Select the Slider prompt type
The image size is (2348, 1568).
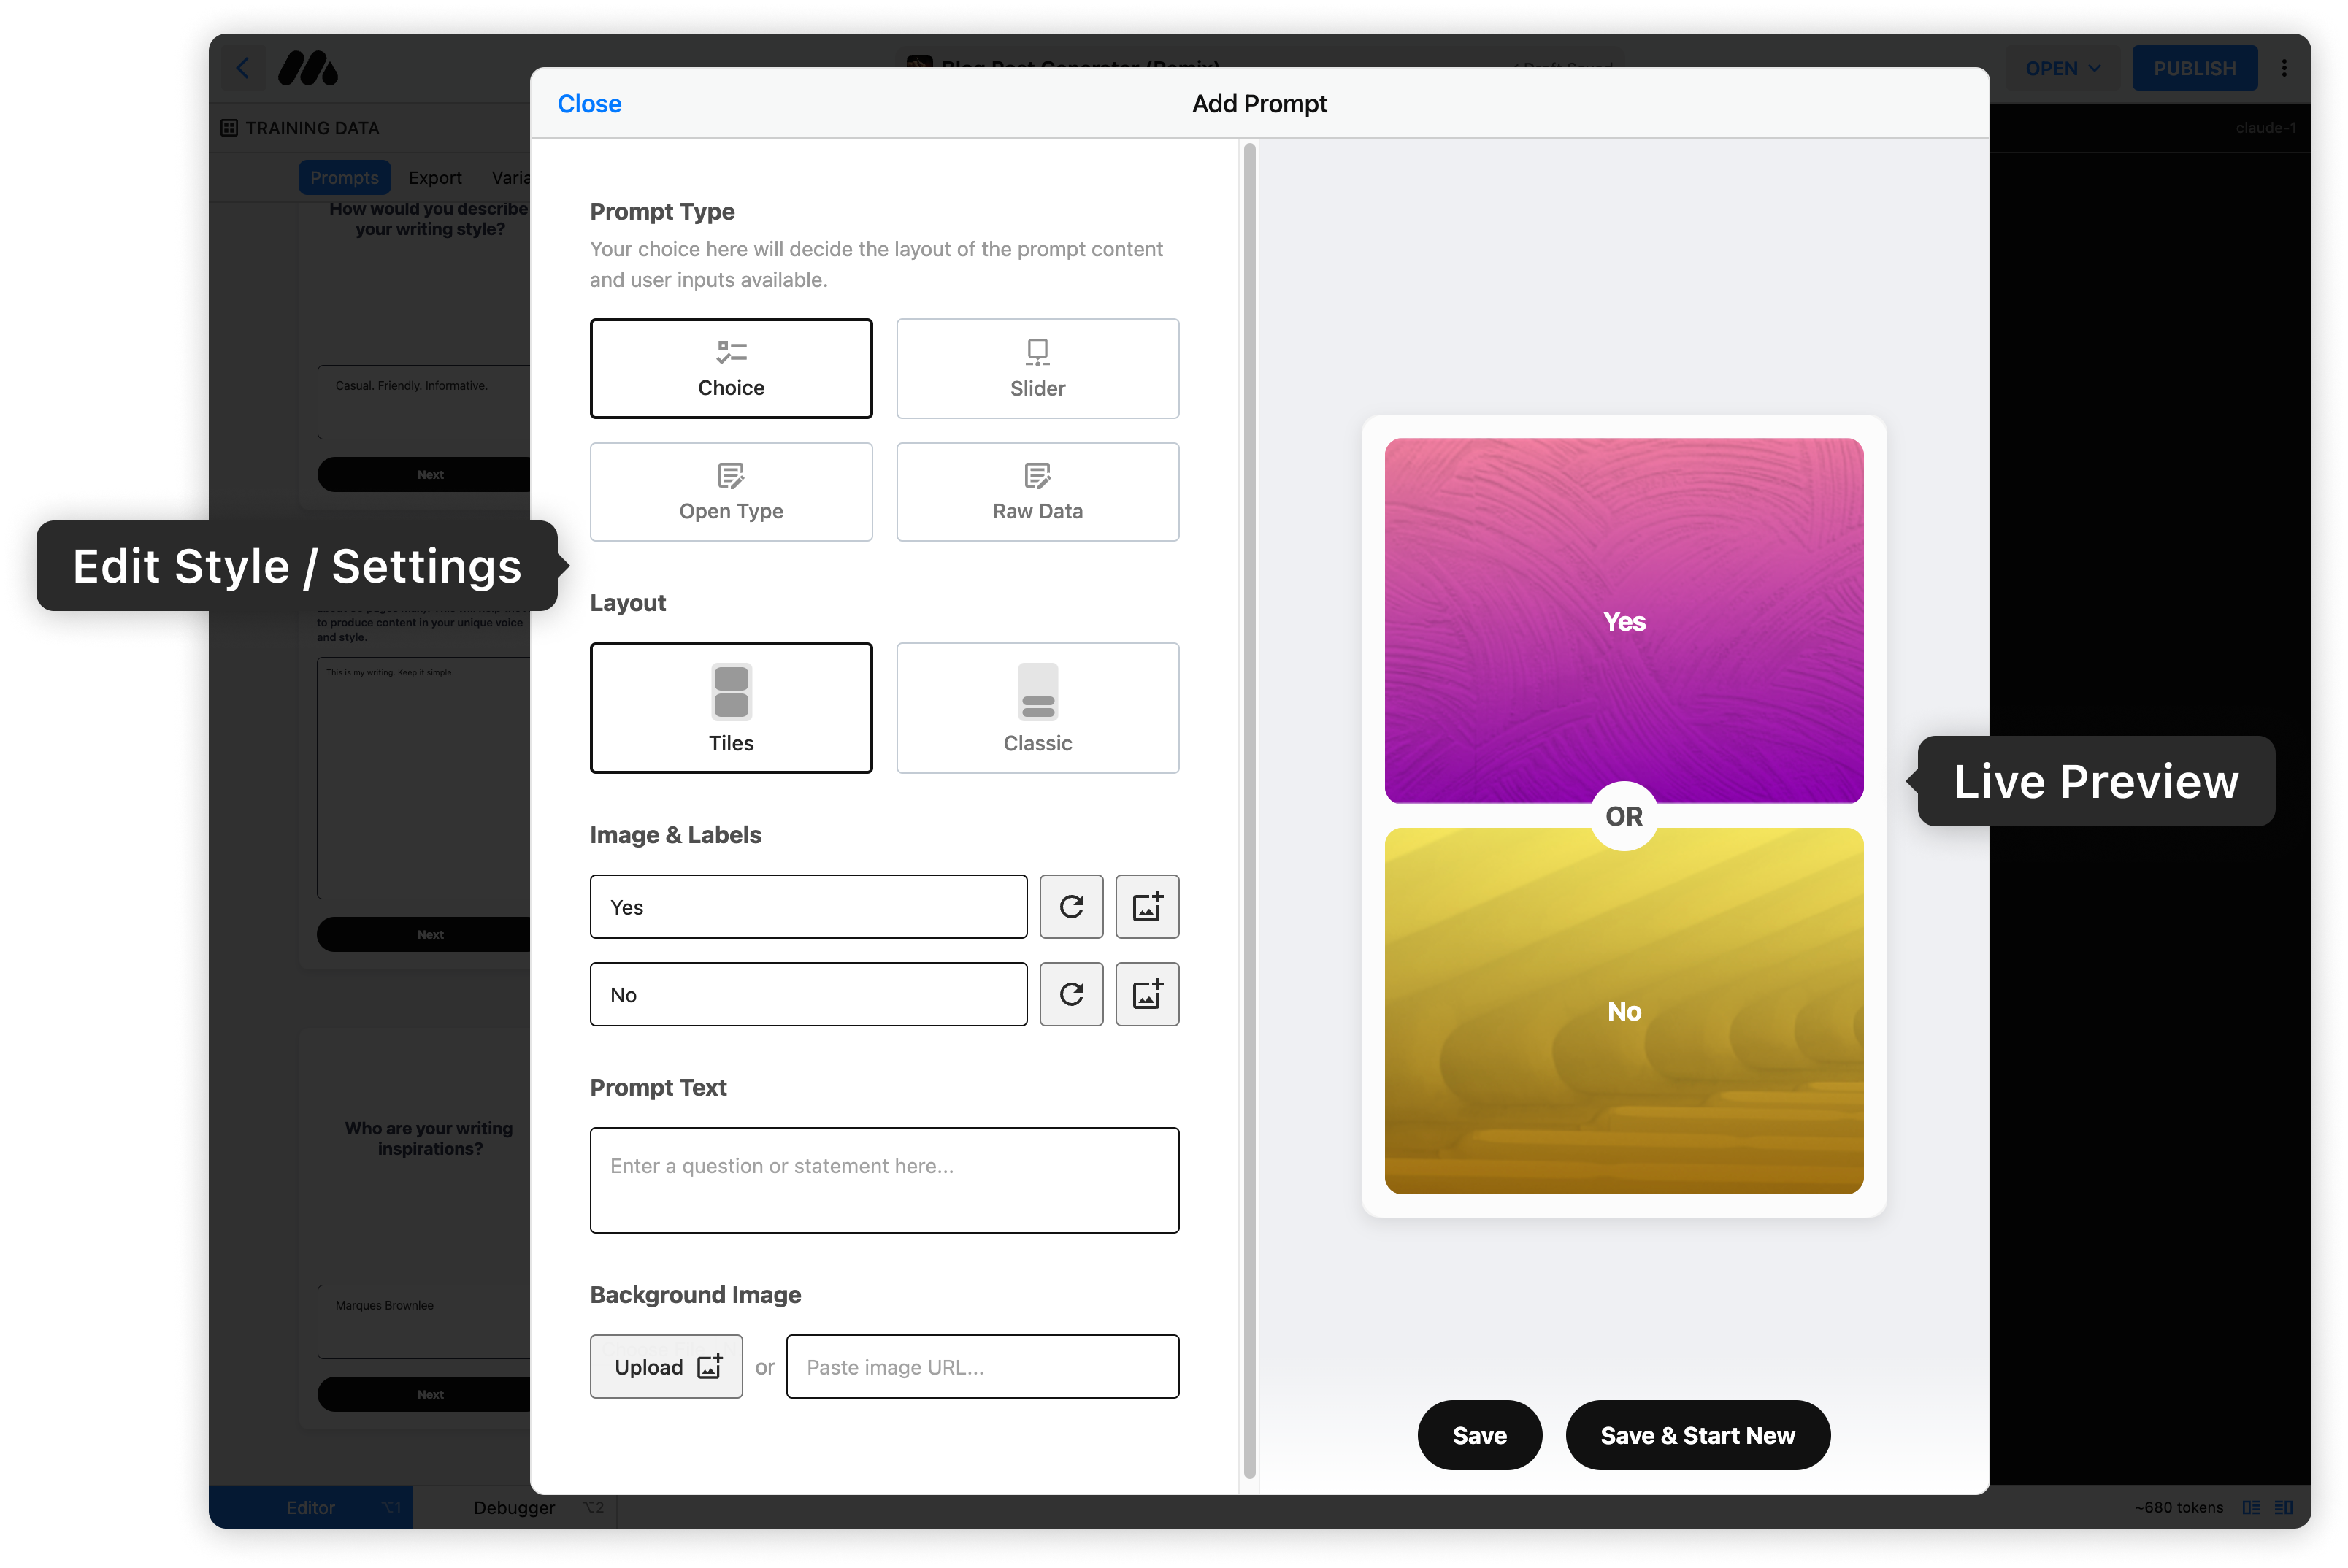click(x=1037, y=368)
